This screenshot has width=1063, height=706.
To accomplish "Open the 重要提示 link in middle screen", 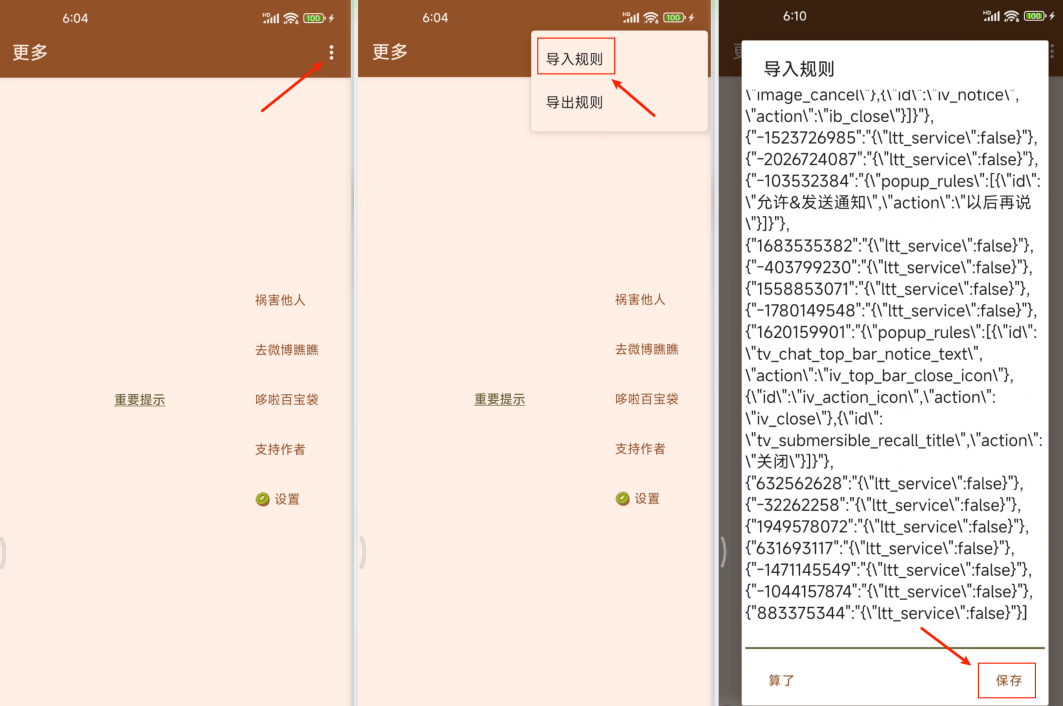I will pyautogui.click(x=499, y=400).
